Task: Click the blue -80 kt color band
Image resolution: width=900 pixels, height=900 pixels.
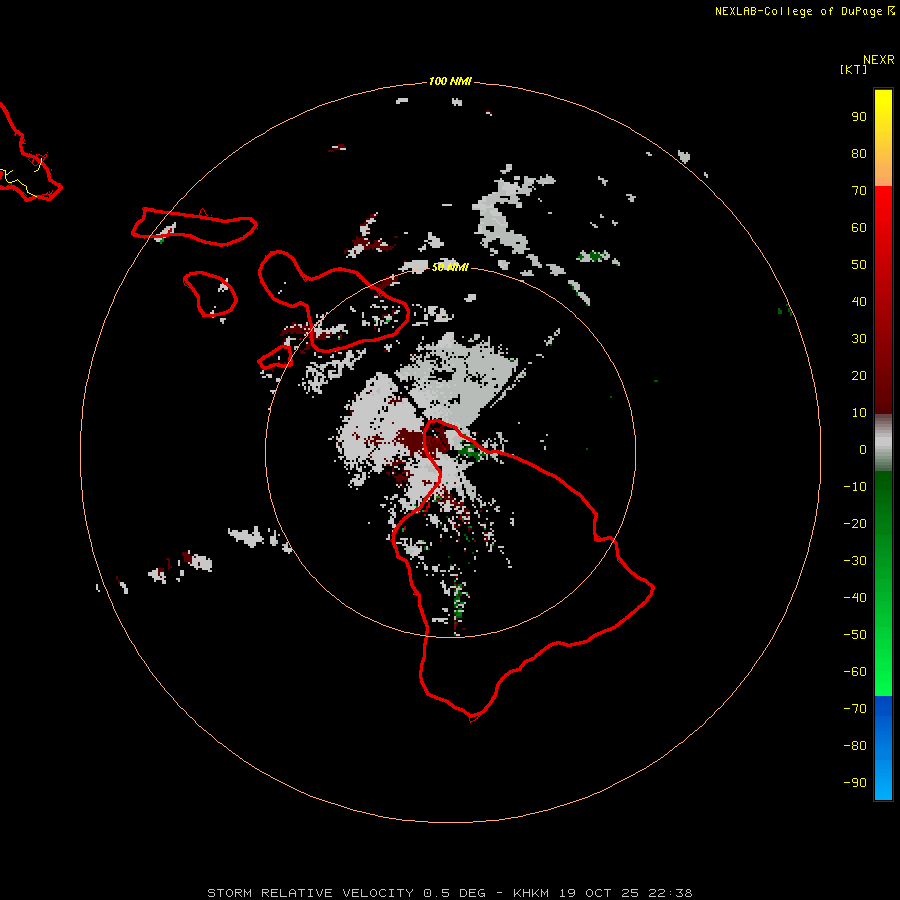Action: pos(883,746)
